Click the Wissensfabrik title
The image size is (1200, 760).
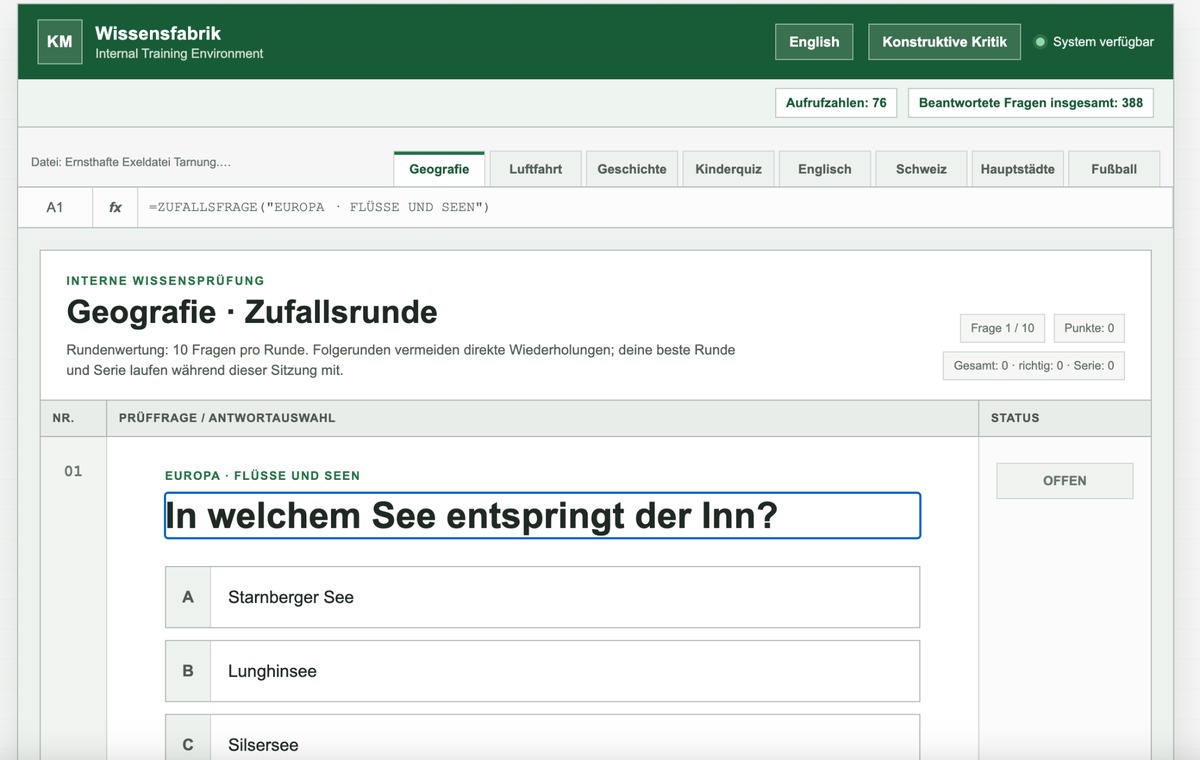click(x=158, y=33)
